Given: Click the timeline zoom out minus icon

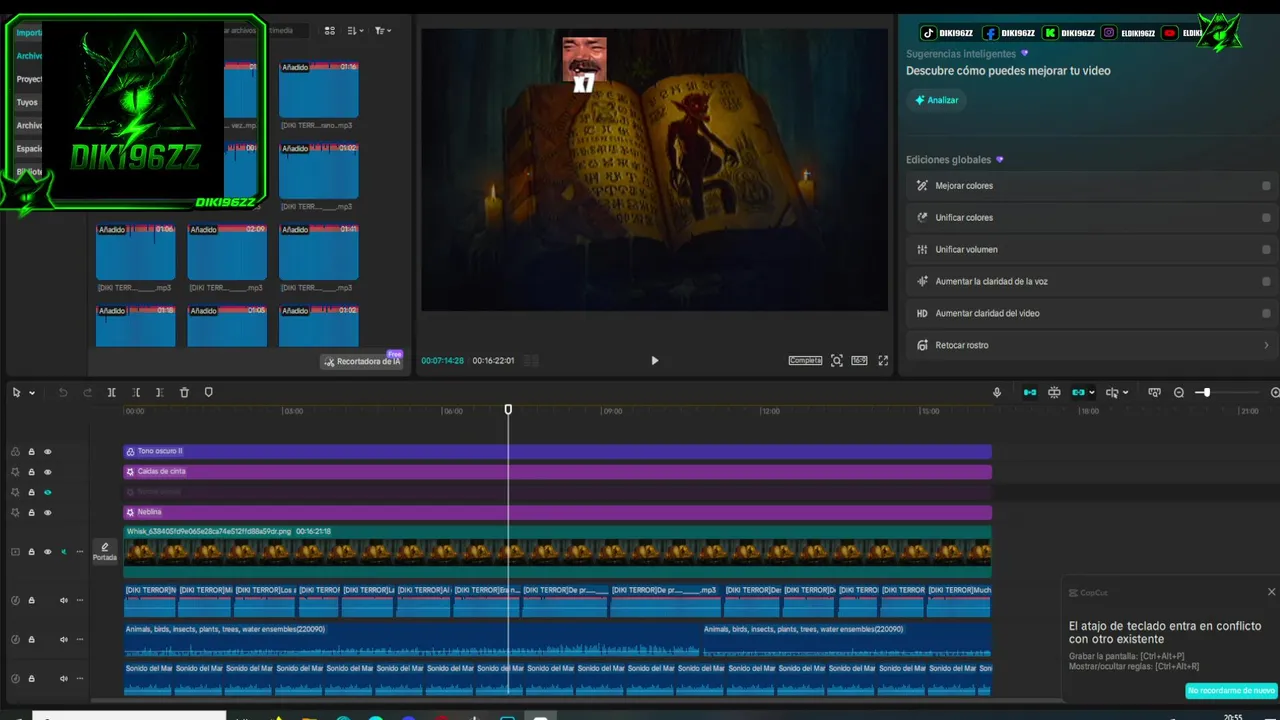Looking at the screenshot, I should point(1179,393).
